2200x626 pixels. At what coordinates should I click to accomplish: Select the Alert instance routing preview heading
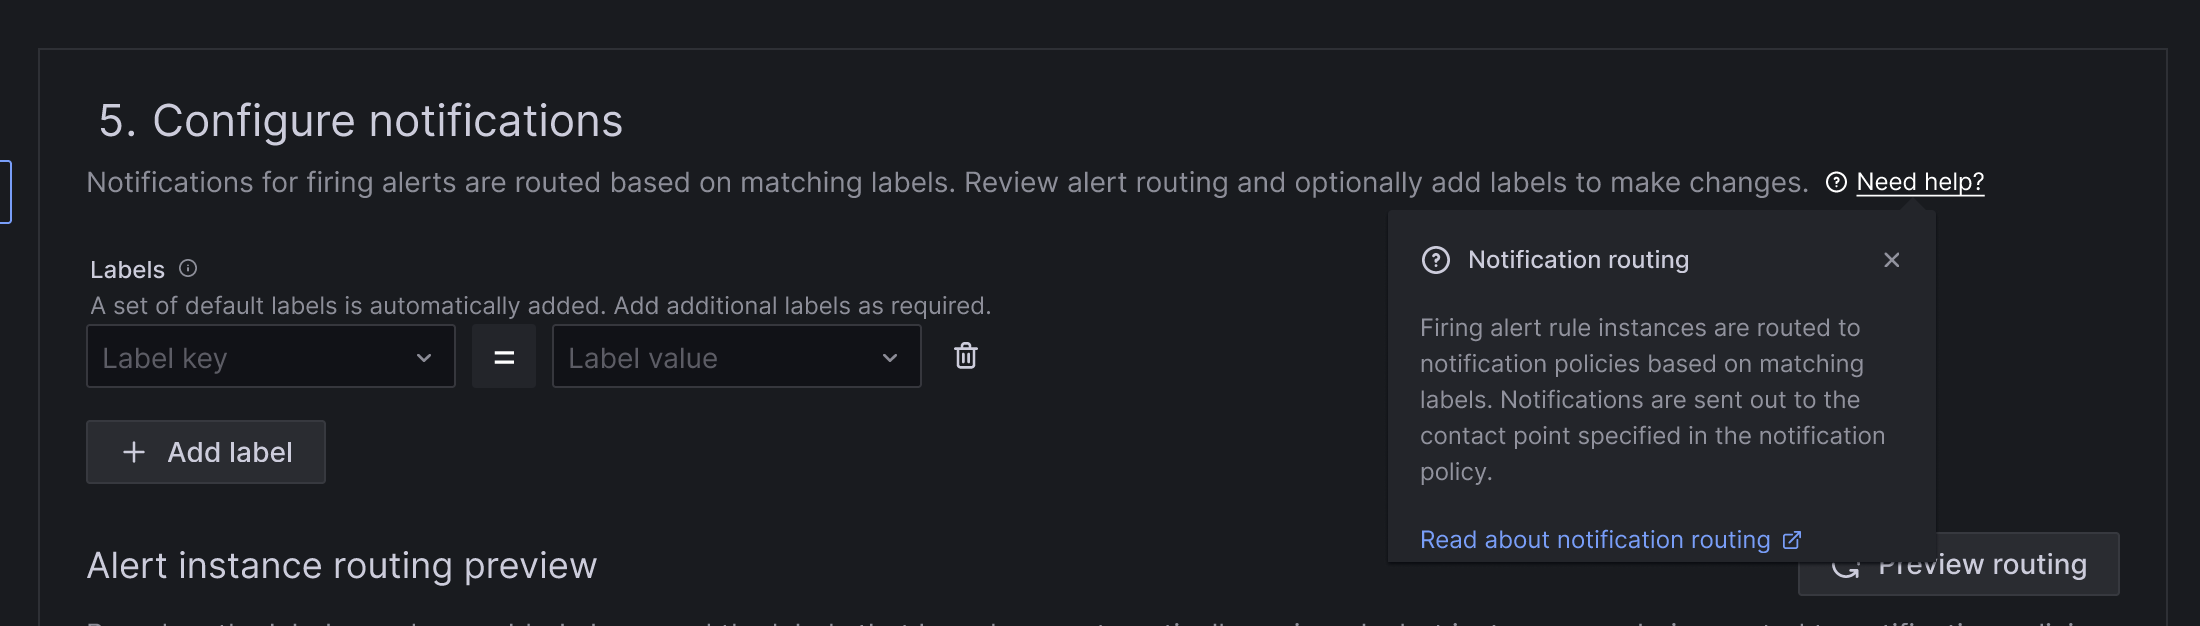pyautogui.click(x=342, y=565)
